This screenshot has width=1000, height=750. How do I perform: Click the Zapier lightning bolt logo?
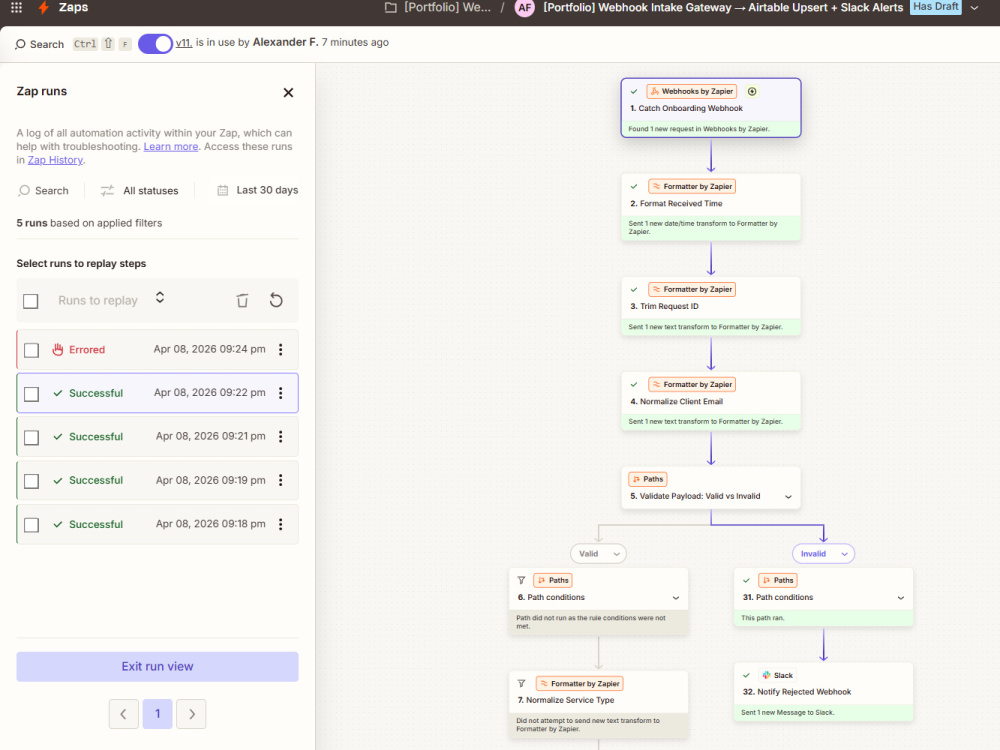43,8
